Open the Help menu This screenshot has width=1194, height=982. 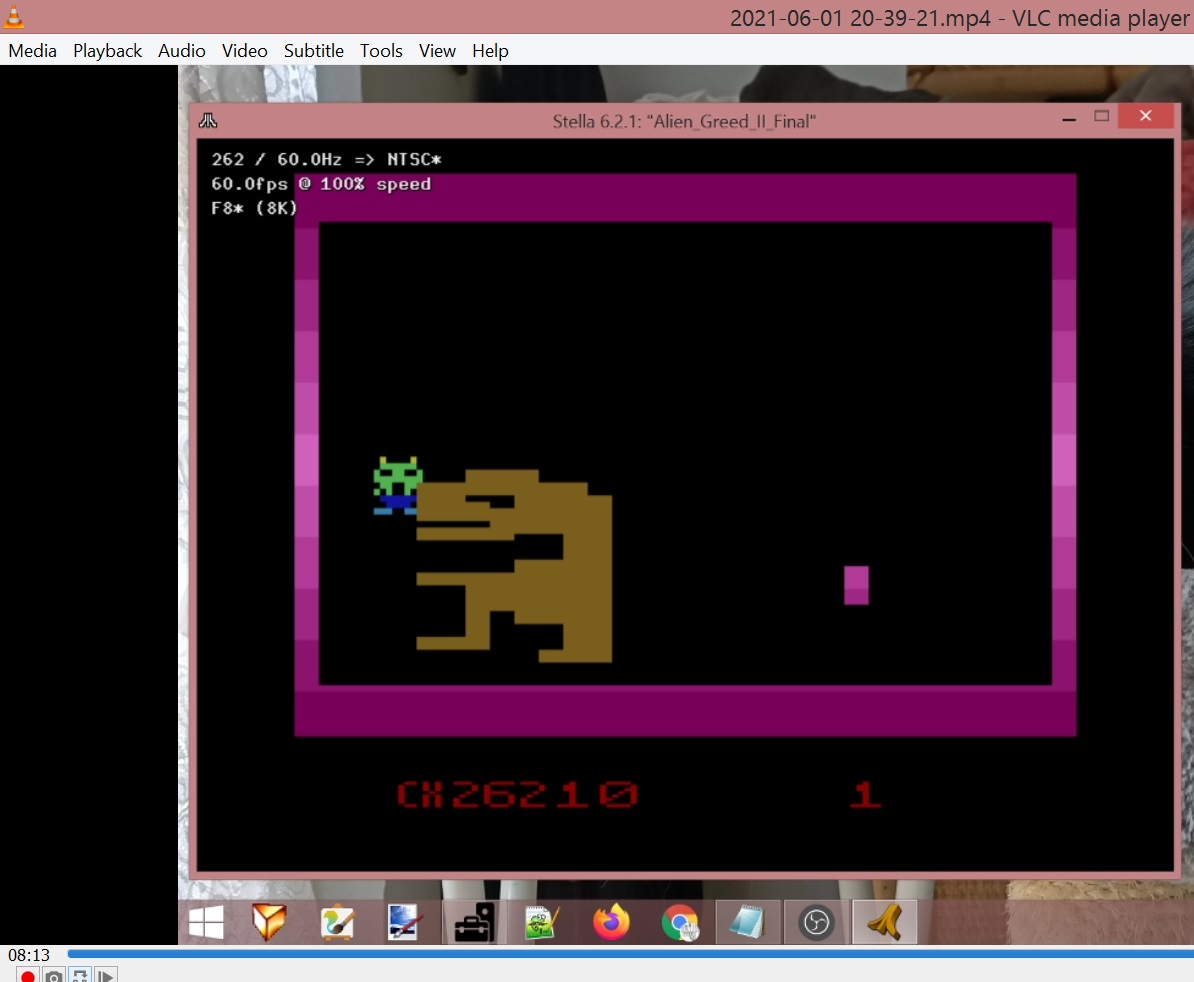490,51
